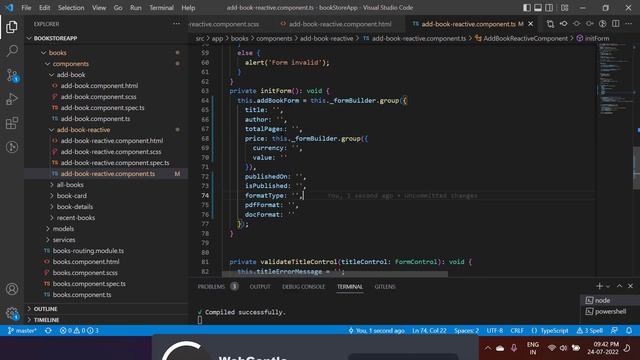Image resolution: width=640 pixels, height=360 pixels.
Task: Expand the OUTLINE section
Action: pyautogui.click(x=45, y=309)
